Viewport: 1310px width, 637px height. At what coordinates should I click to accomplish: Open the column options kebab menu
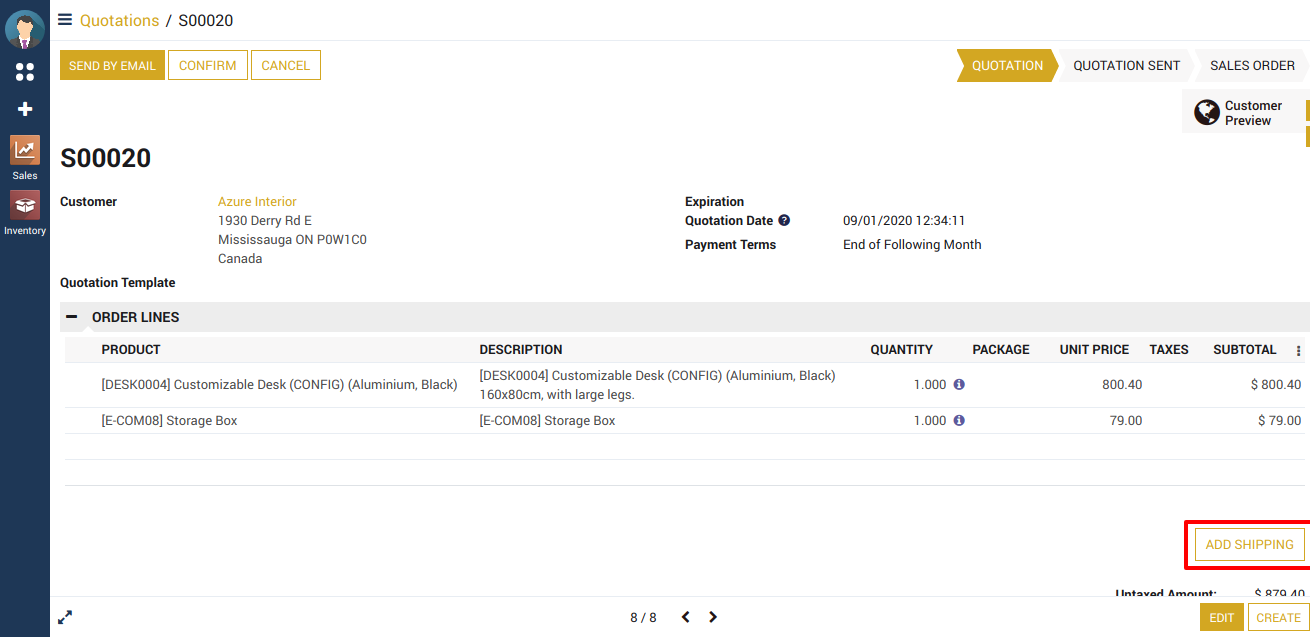[1299, 351]
